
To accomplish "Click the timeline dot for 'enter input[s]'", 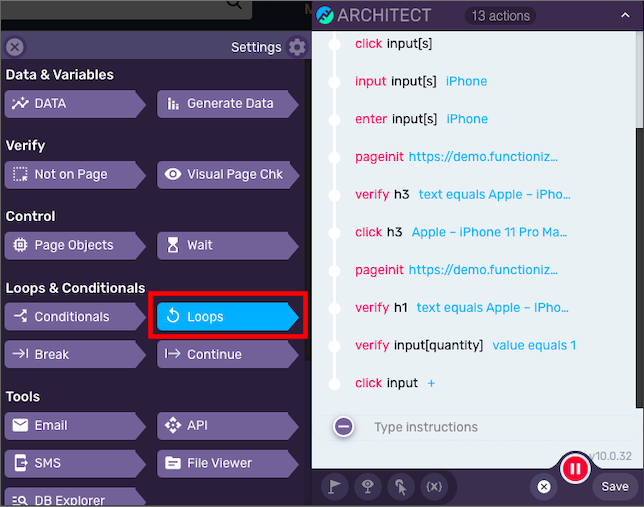I will point(335,120).
